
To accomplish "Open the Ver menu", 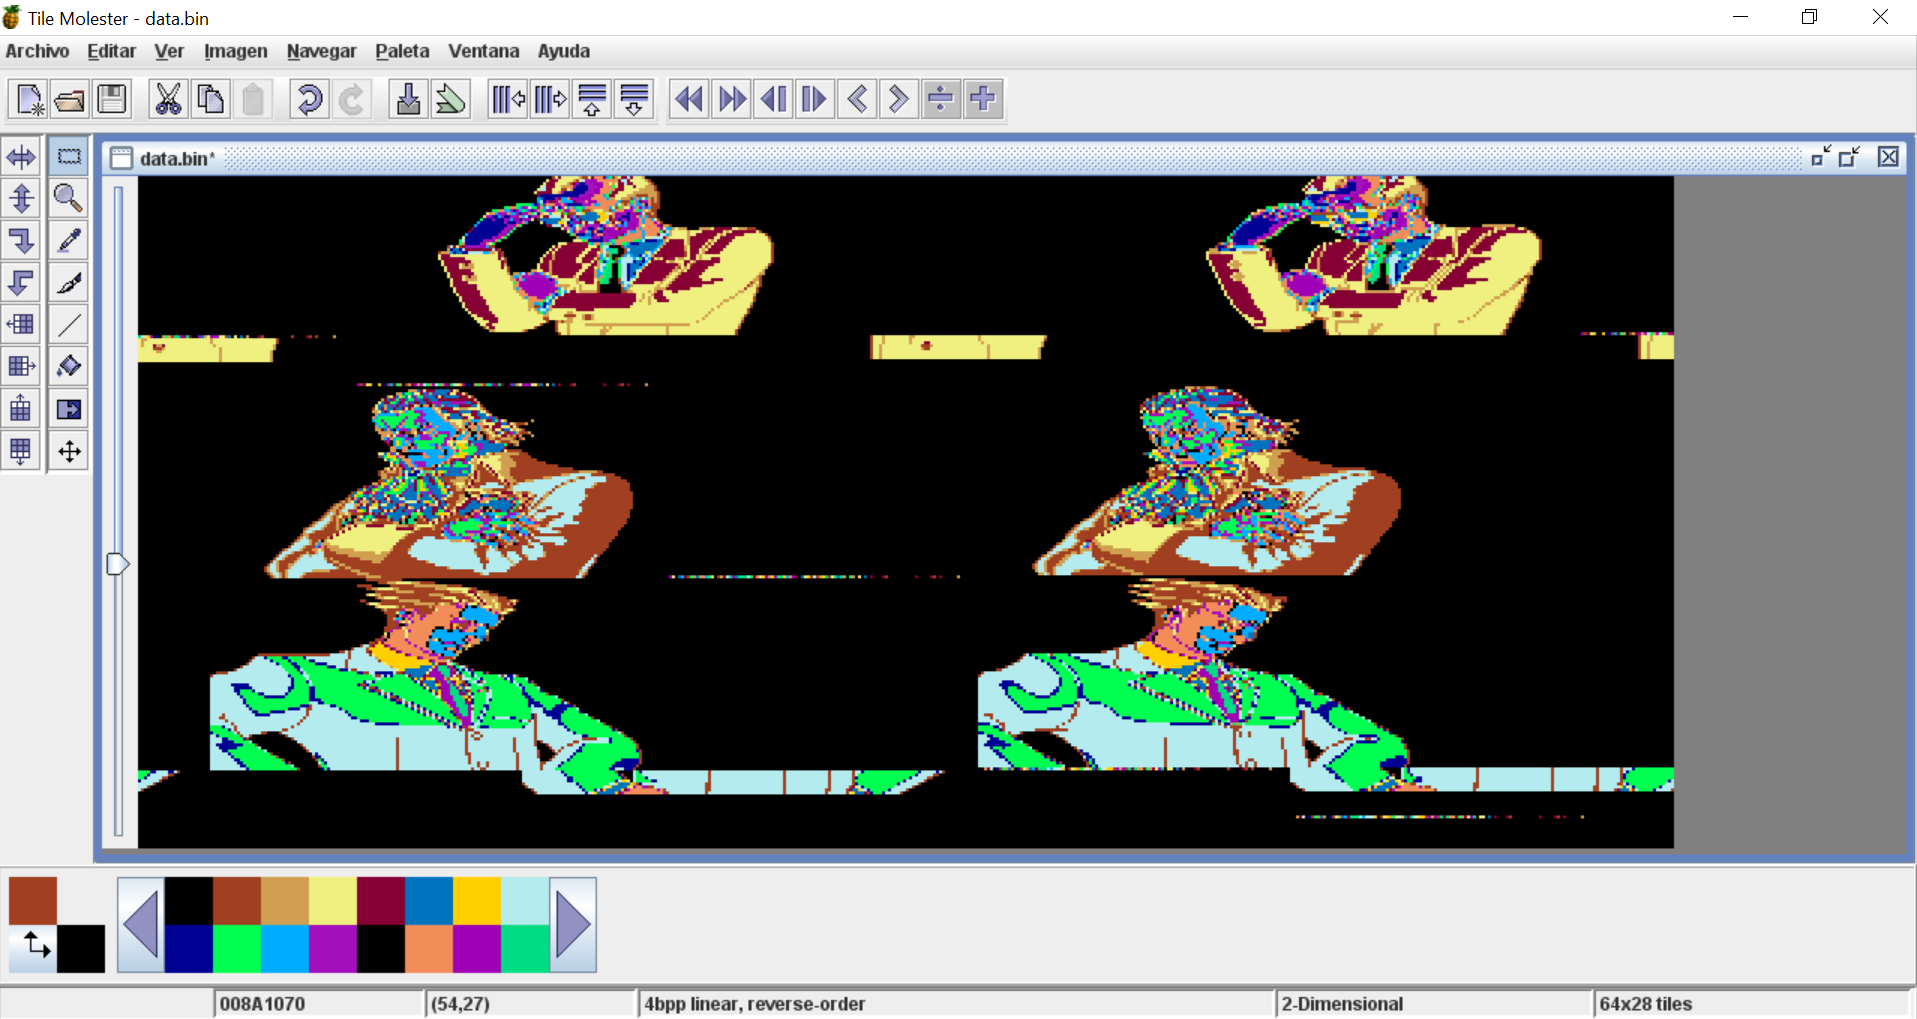I will click(169, 51).
